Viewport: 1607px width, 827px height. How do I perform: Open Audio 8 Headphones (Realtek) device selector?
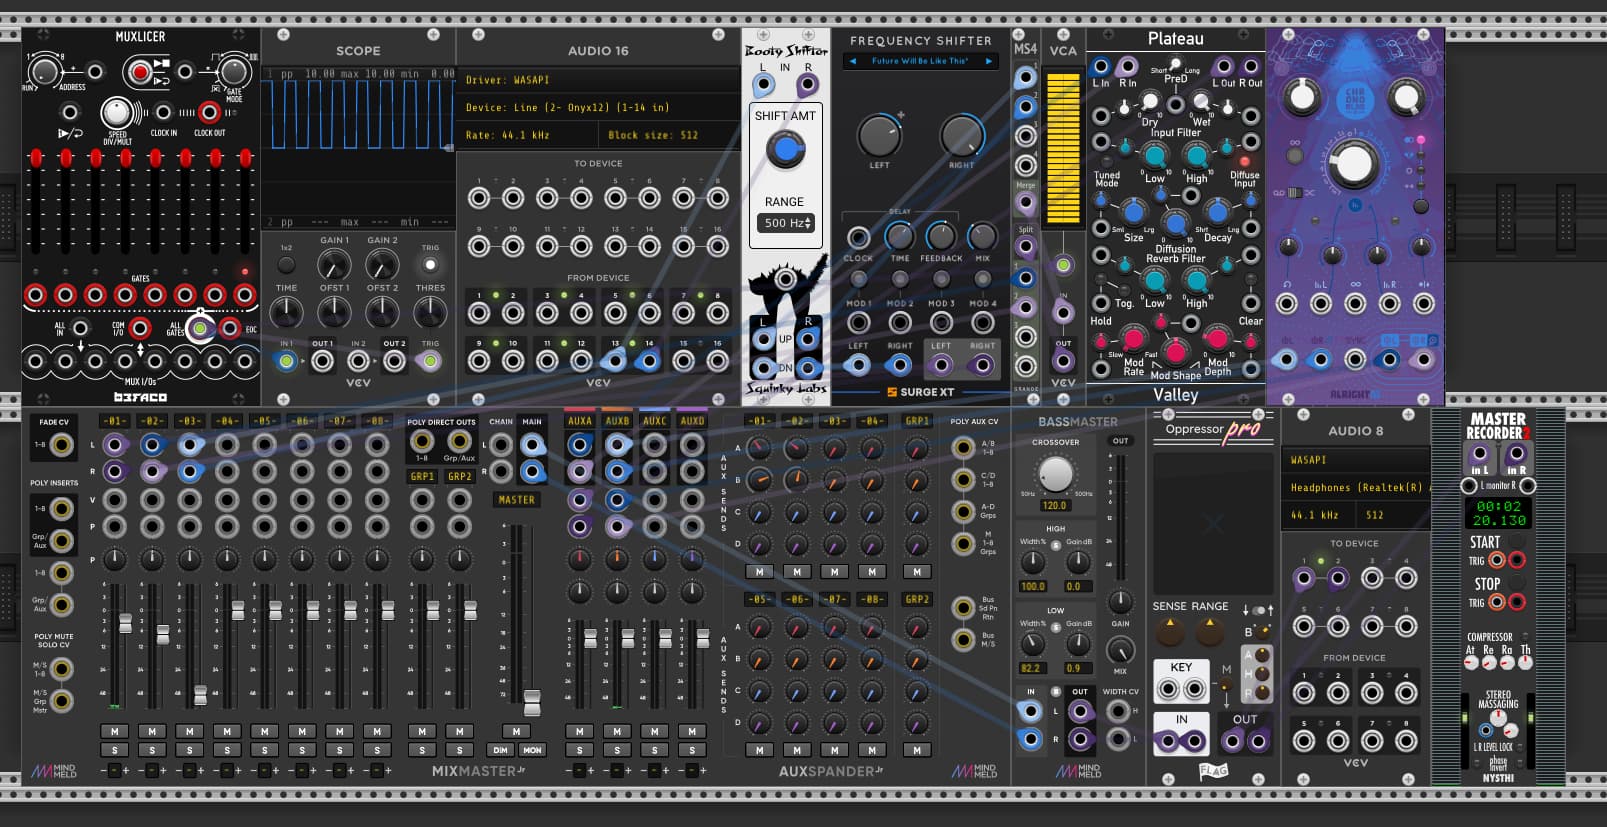pos(1355,487)
